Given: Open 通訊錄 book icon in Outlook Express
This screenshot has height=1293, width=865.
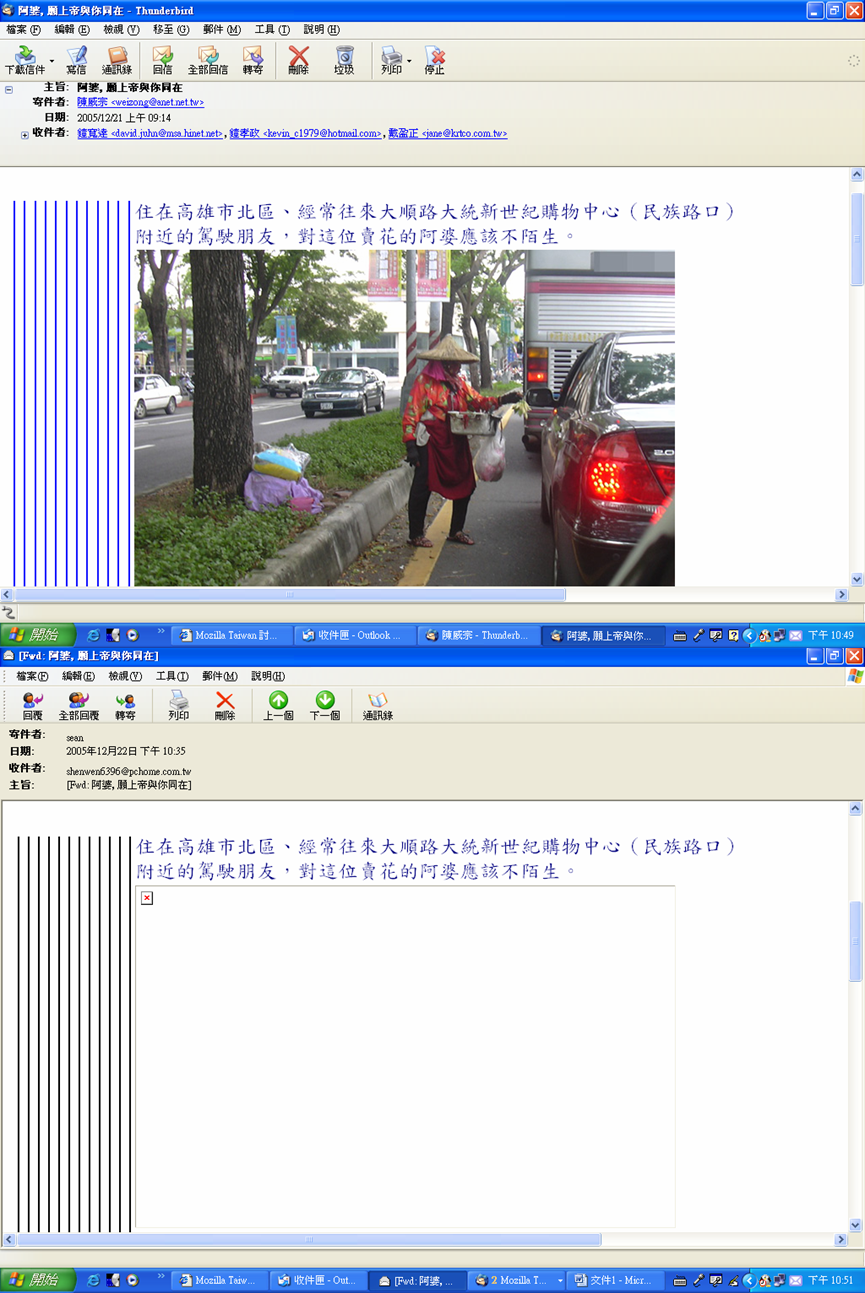Looking at the screenshot, I should click(378, 706).
